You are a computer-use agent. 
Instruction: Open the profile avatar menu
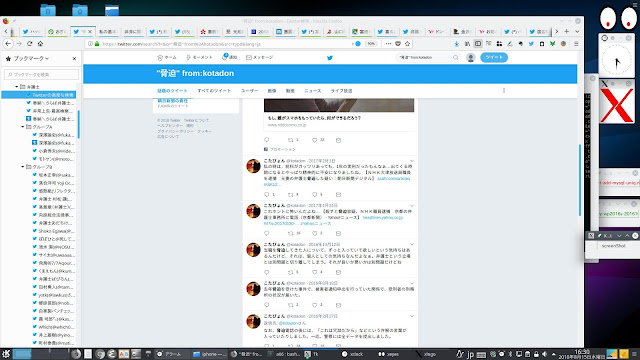point(471,58)
